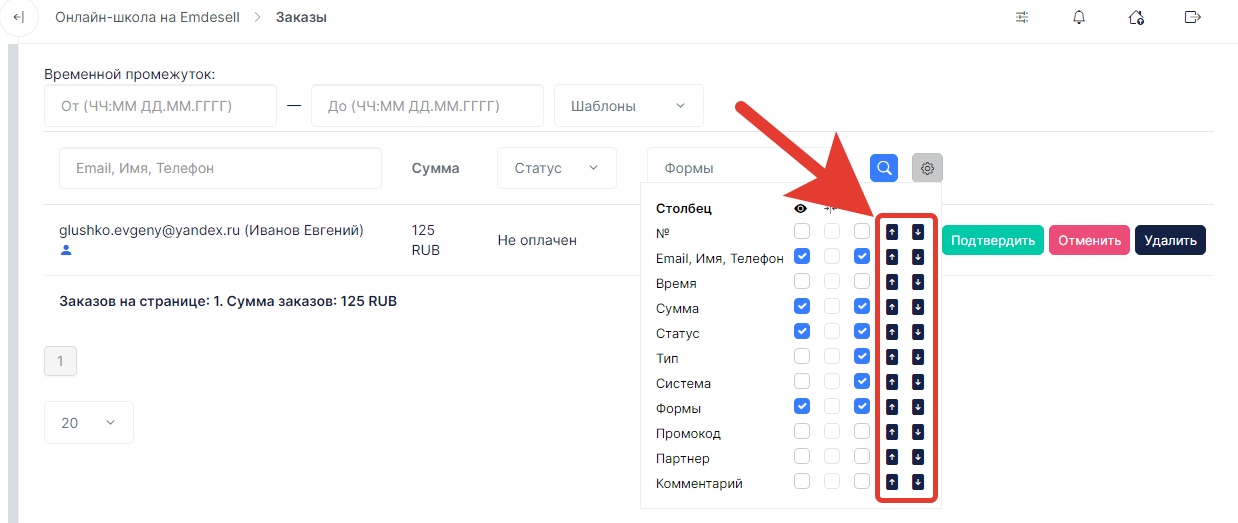
Task: Uncheck visibility for Email, Имя, Телефон
Action: [x=802, y=257]
